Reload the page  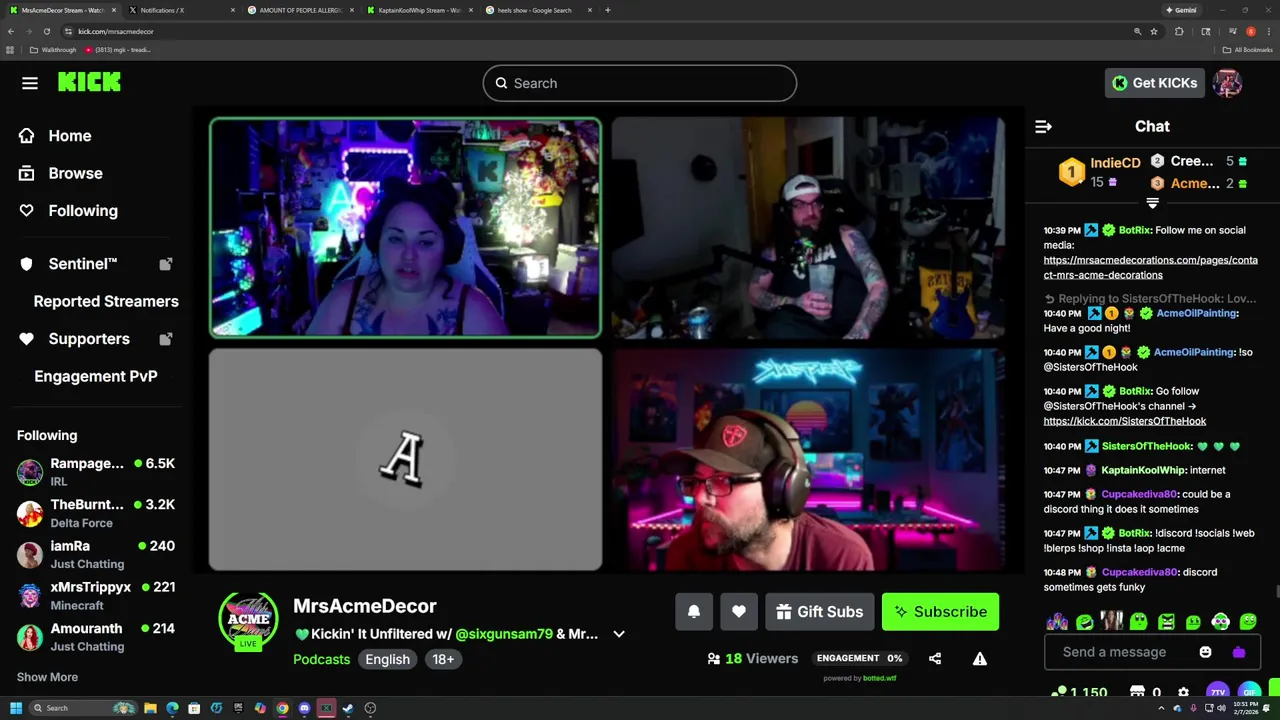46,31
